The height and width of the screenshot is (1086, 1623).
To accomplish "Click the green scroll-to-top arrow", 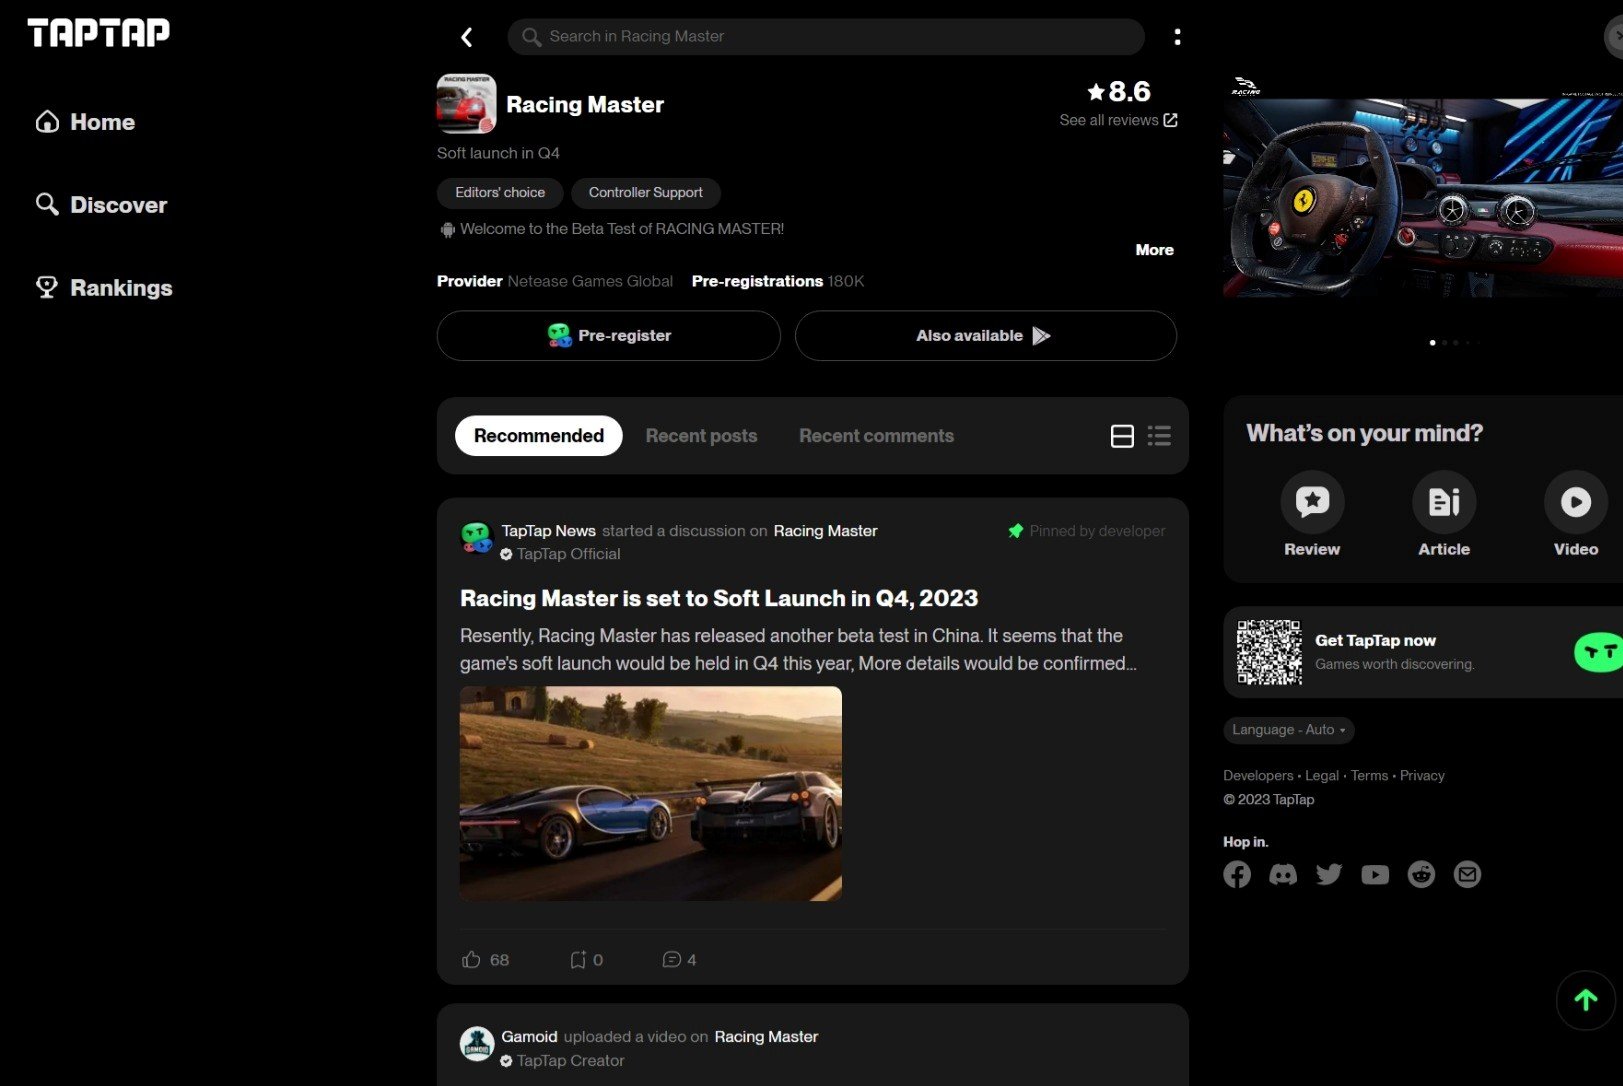I will pos(1586,1000).
